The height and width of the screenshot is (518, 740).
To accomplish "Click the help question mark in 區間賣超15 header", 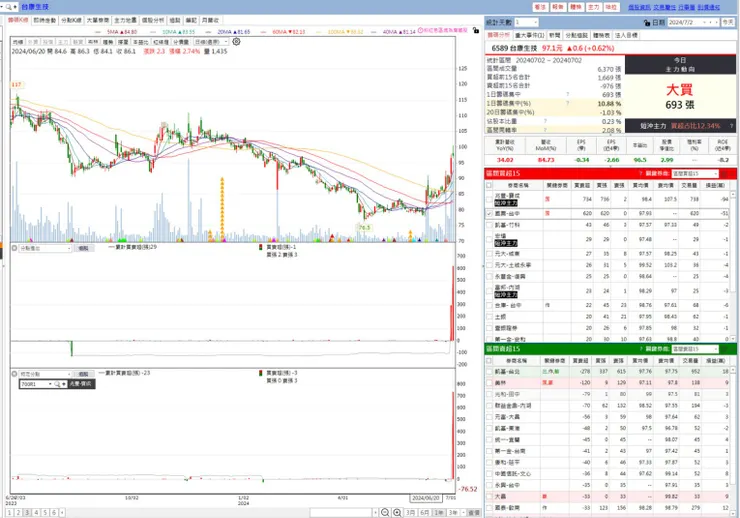I will (641, 349).
